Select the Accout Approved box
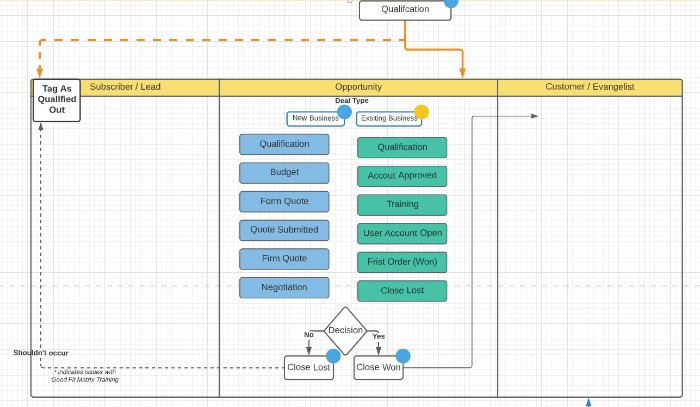 click(402, 176)
